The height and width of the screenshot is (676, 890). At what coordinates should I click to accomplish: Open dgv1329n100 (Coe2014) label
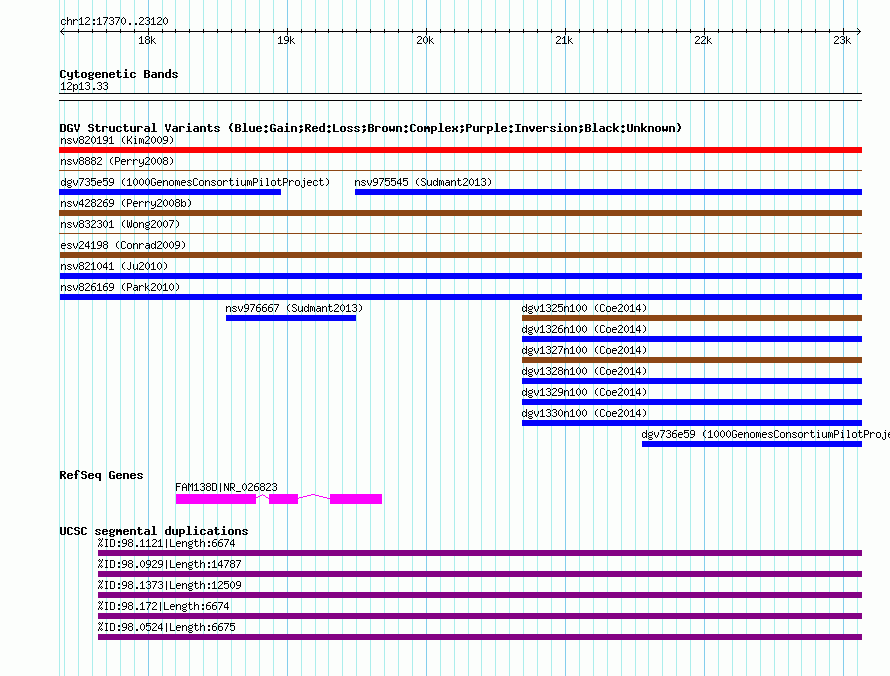[x=584, y=392]
